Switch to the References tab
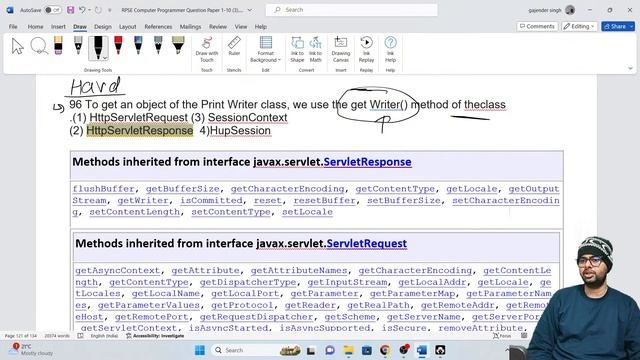 coord(158,27)
